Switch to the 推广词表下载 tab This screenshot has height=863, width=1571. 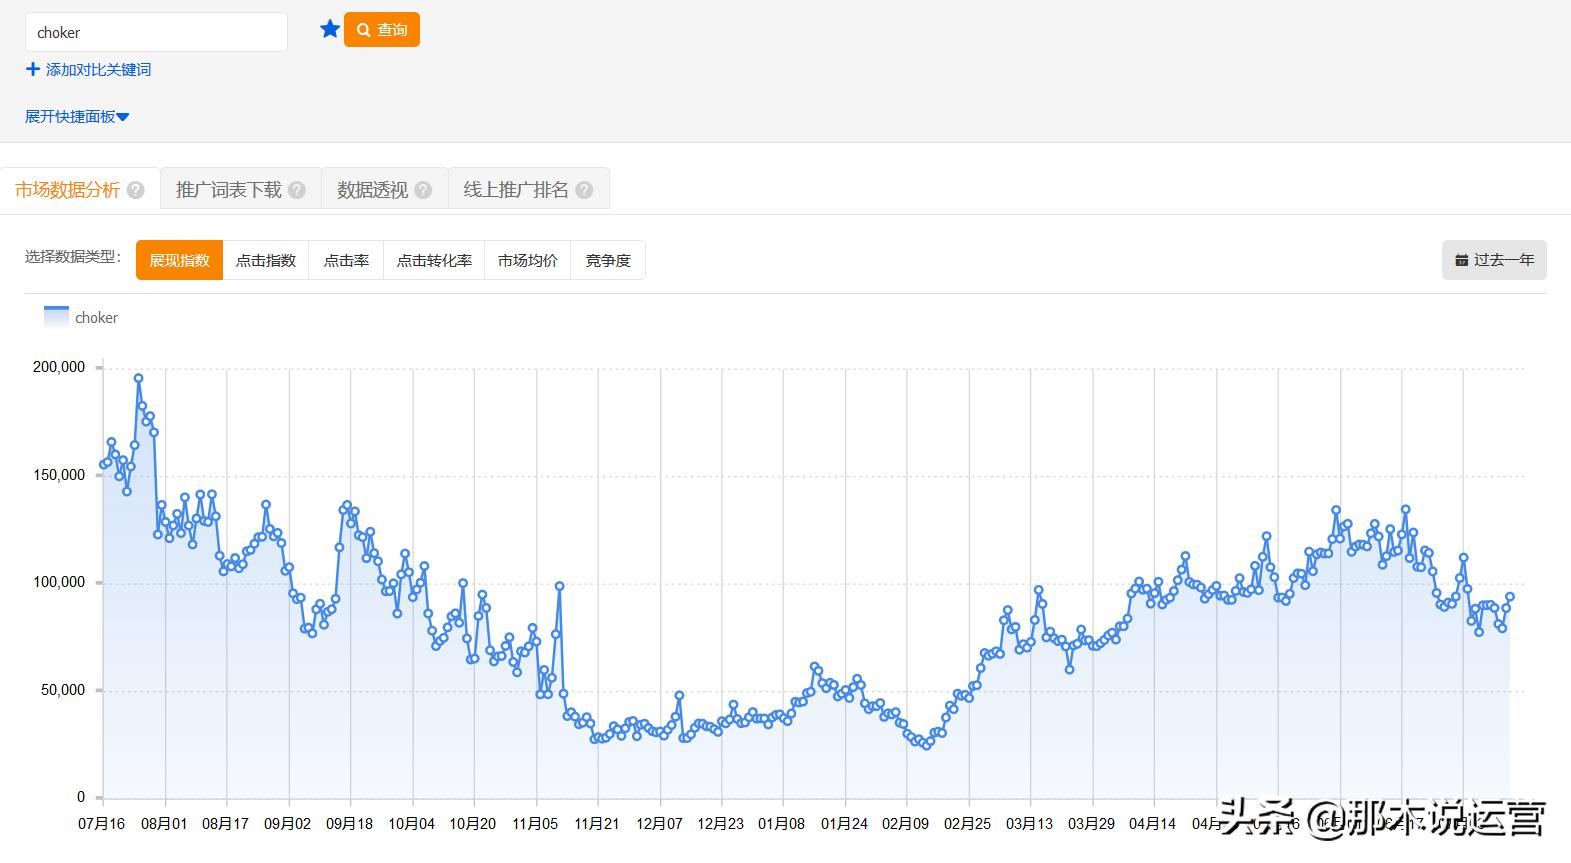click(228, 190)
